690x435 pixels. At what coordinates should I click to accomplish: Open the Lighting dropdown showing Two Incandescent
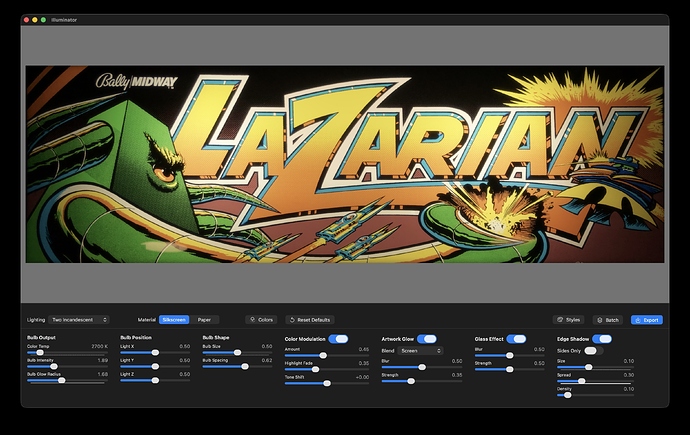click(79, 320)
